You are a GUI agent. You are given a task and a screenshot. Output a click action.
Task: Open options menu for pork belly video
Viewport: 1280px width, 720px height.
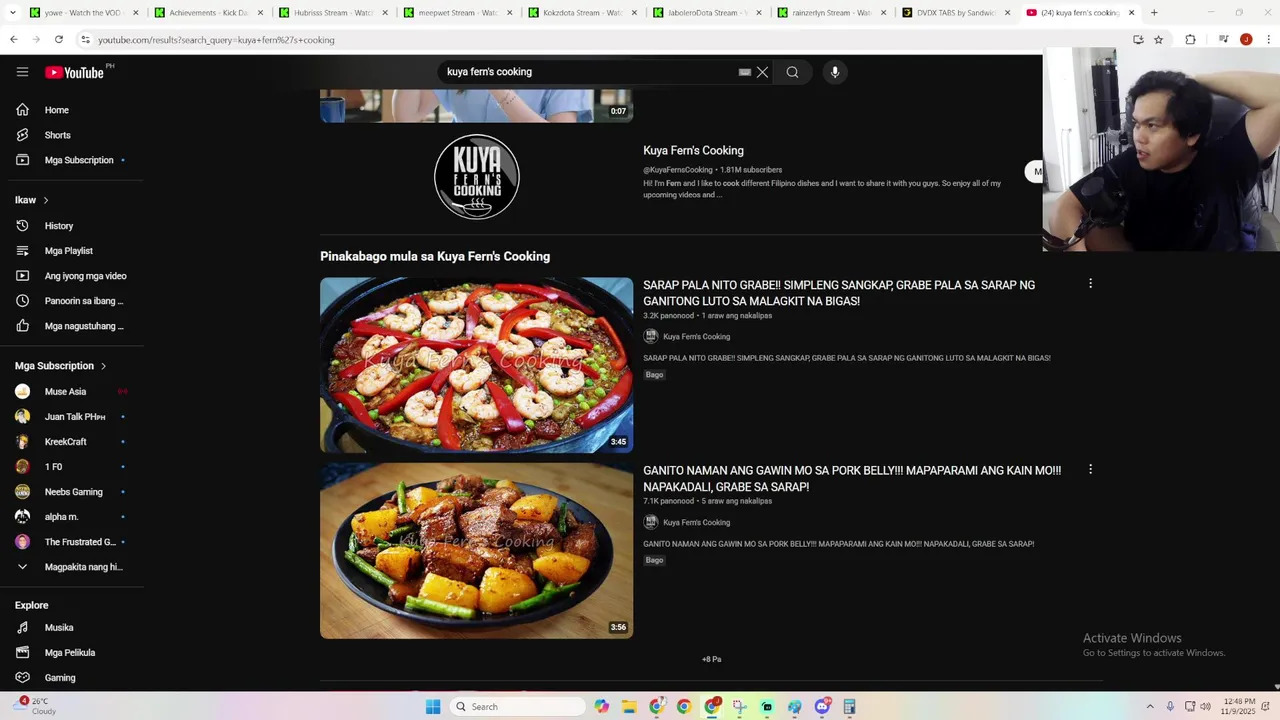tap(1090, 469)
